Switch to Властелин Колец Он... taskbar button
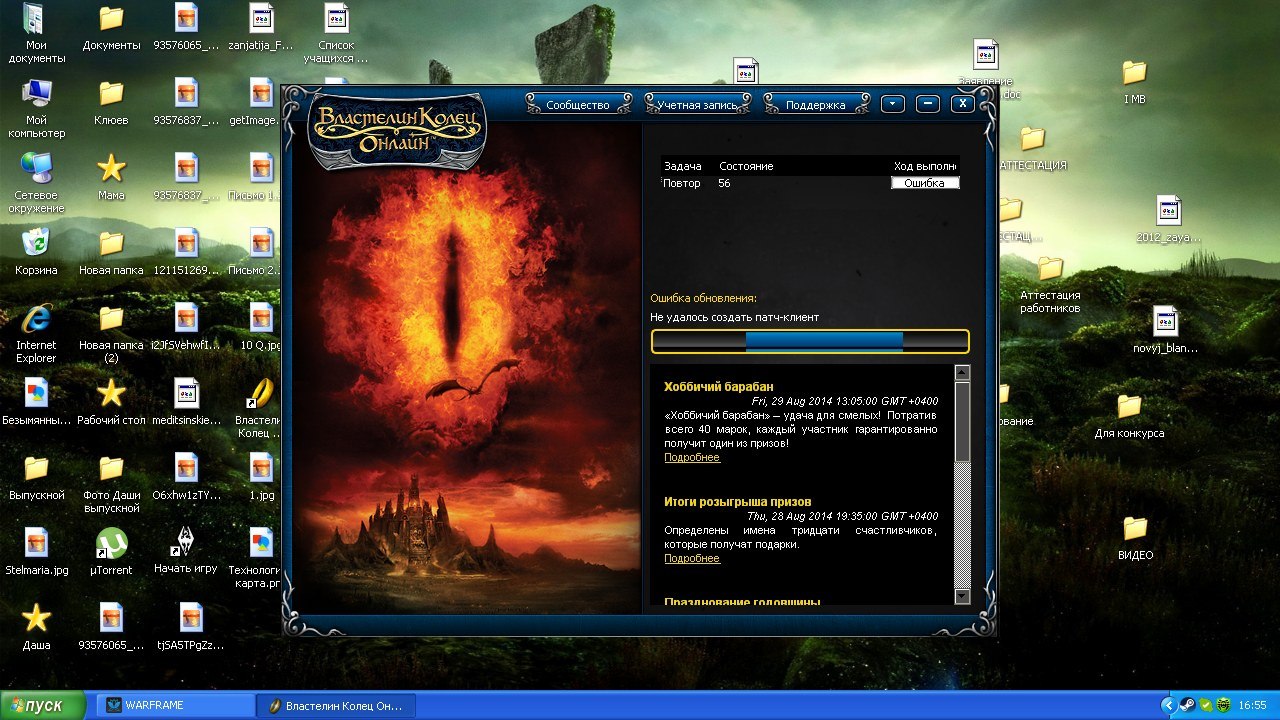Viewport: 1280px width, 720px height. coord(336,705)
